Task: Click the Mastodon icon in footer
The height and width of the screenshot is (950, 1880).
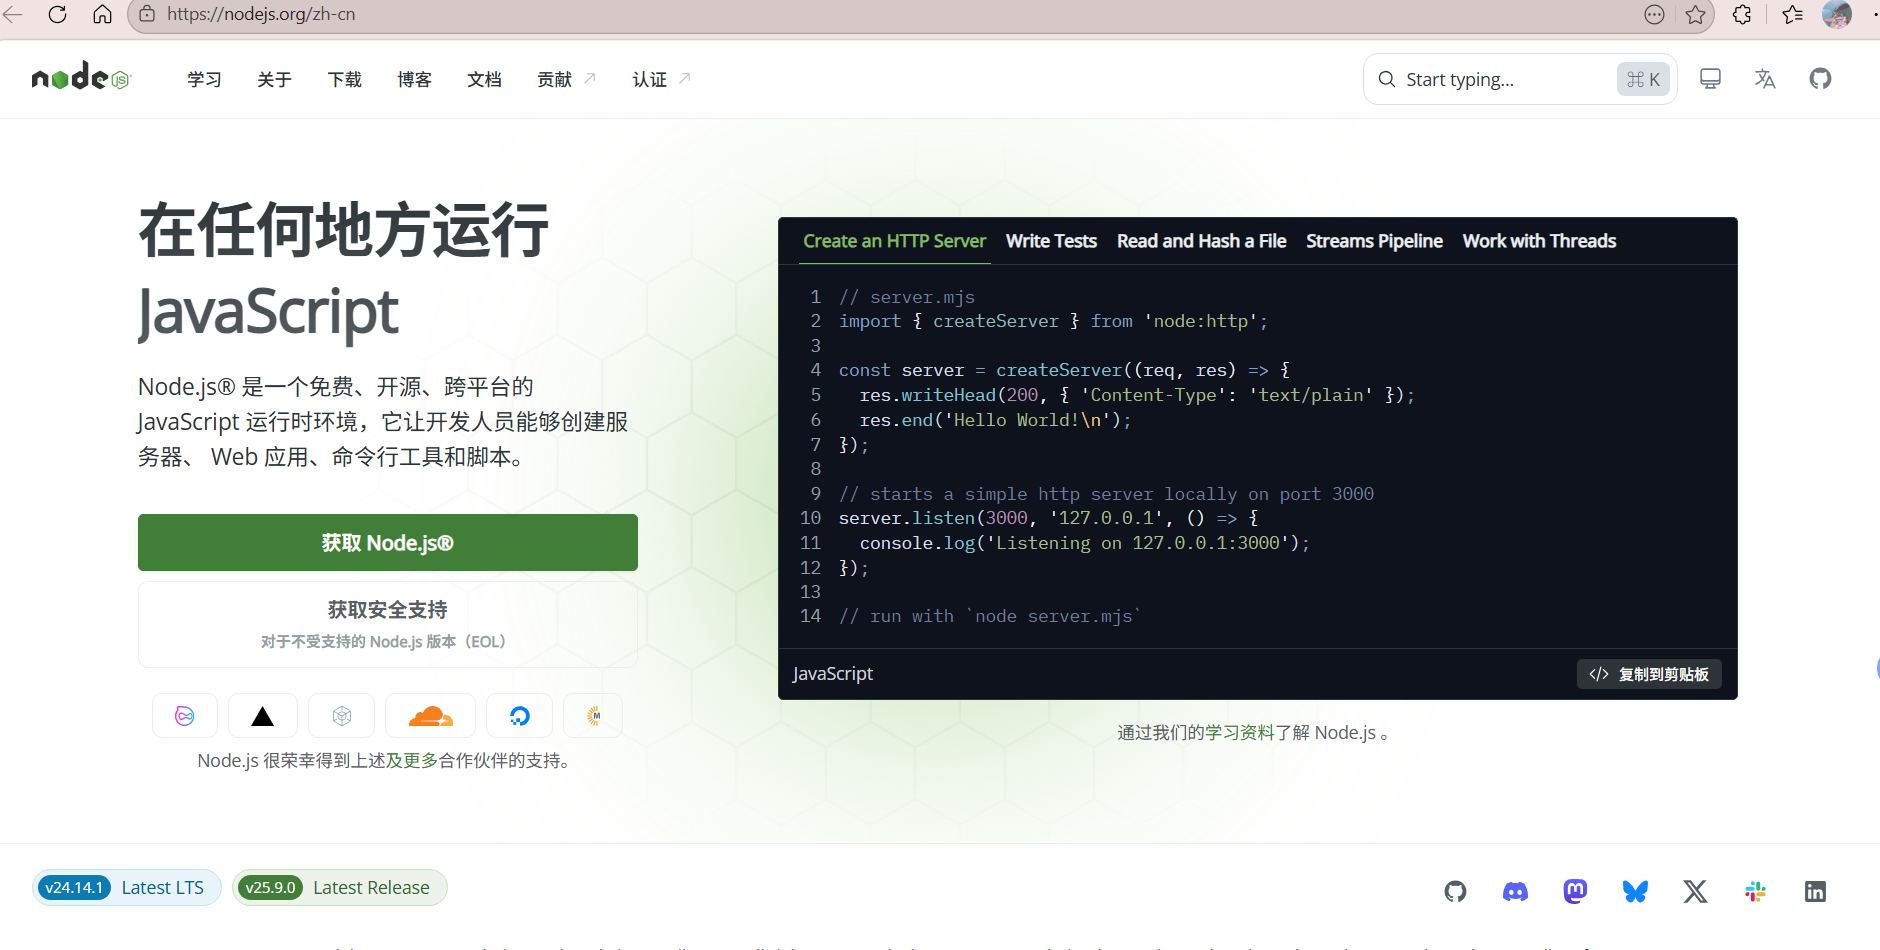Action: tap(1575, 891)
